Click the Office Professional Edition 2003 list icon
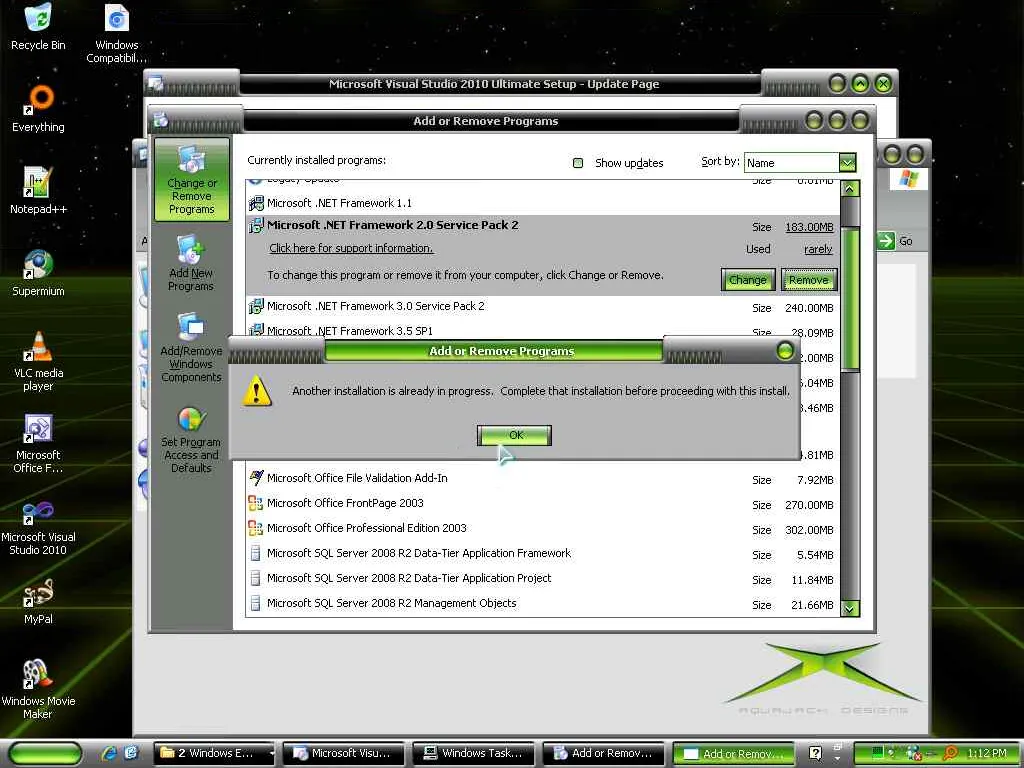This screenshot has height=768, width=1024. point(255,528)
